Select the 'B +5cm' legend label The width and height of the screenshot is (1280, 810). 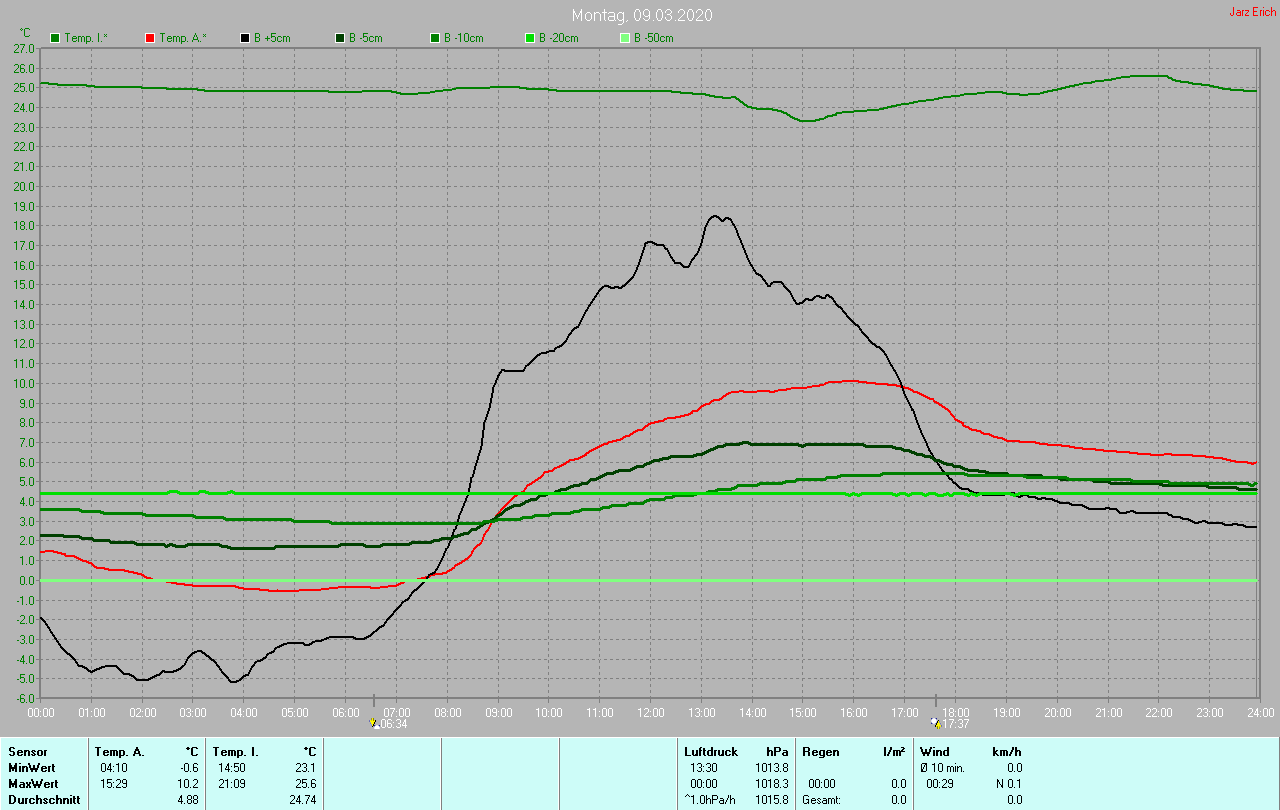[x=272, y=38]
